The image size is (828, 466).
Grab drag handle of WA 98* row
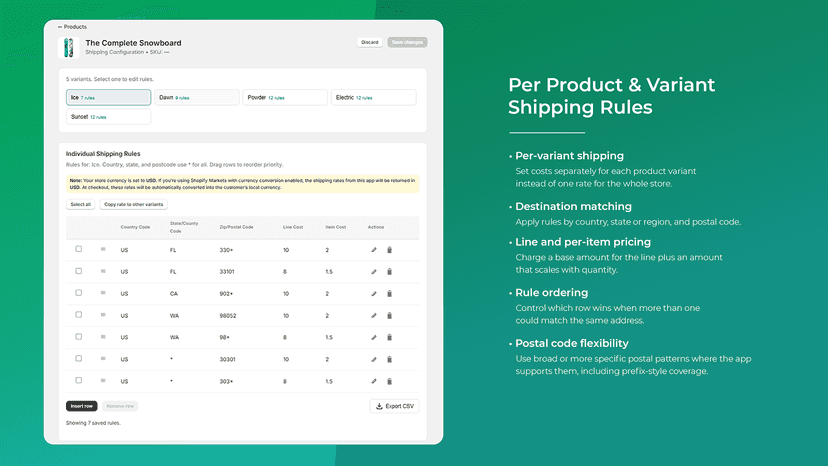click(x=103, y=337)
